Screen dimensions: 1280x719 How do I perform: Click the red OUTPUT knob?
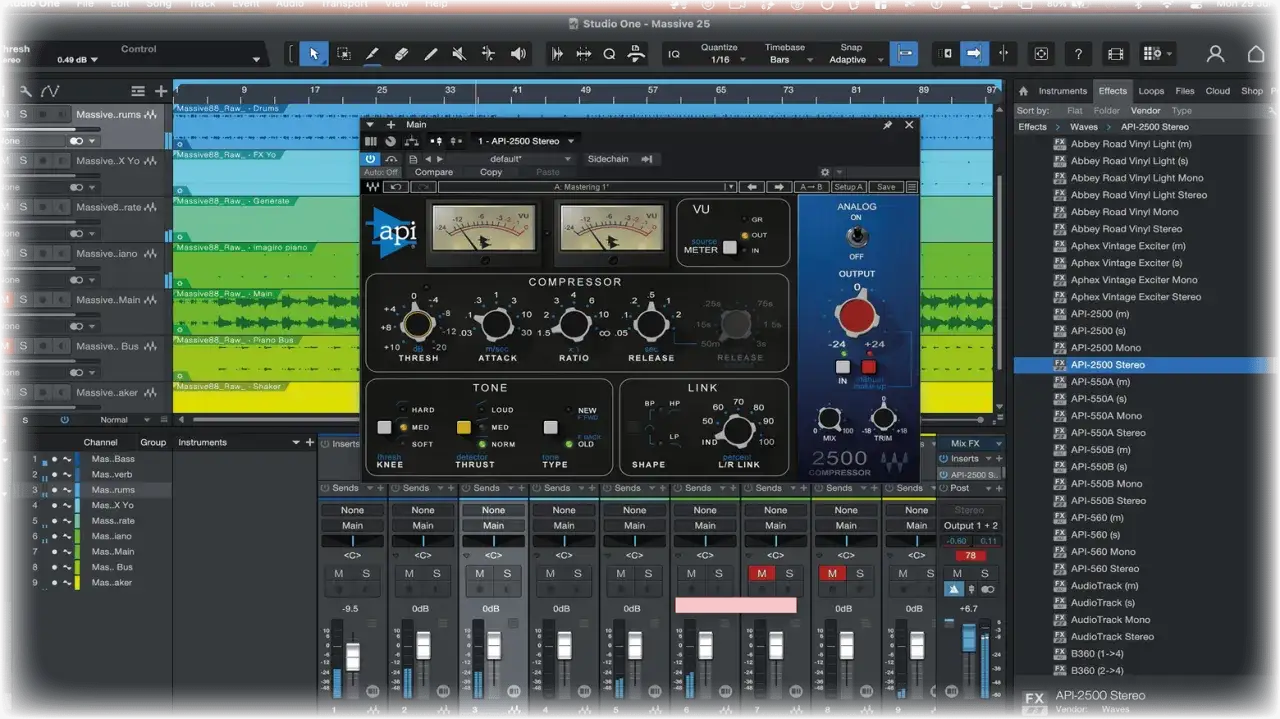tap(856, 316)
